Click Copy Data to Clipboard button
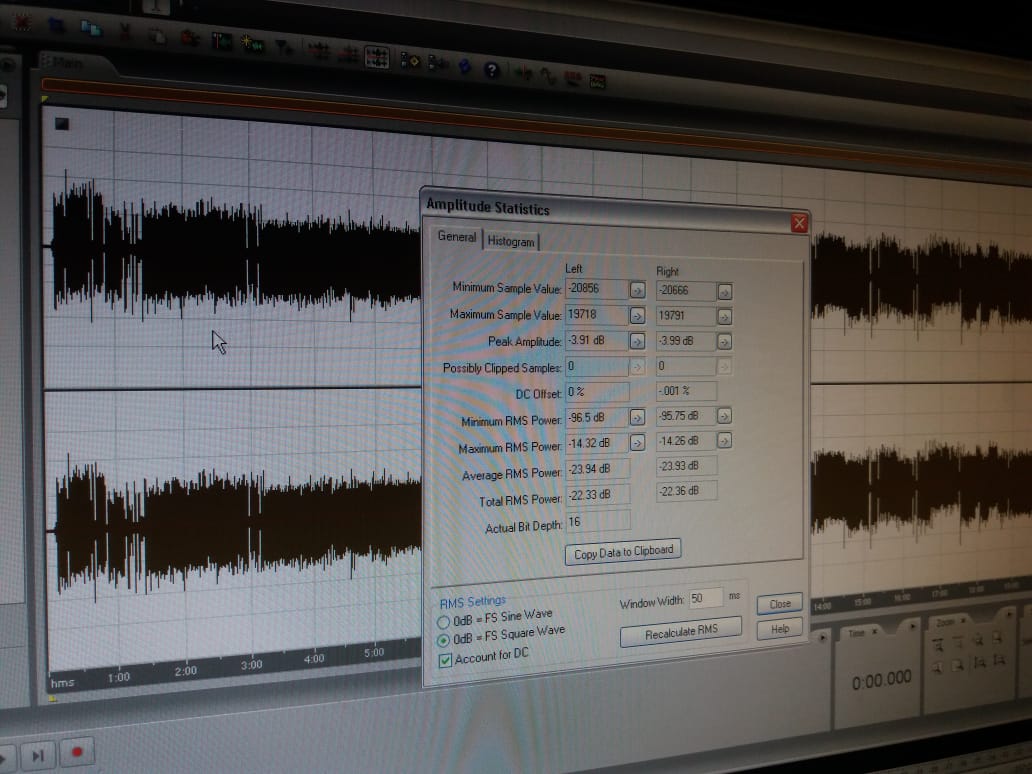Screen dimensions: 1032x774 (623, 552)
